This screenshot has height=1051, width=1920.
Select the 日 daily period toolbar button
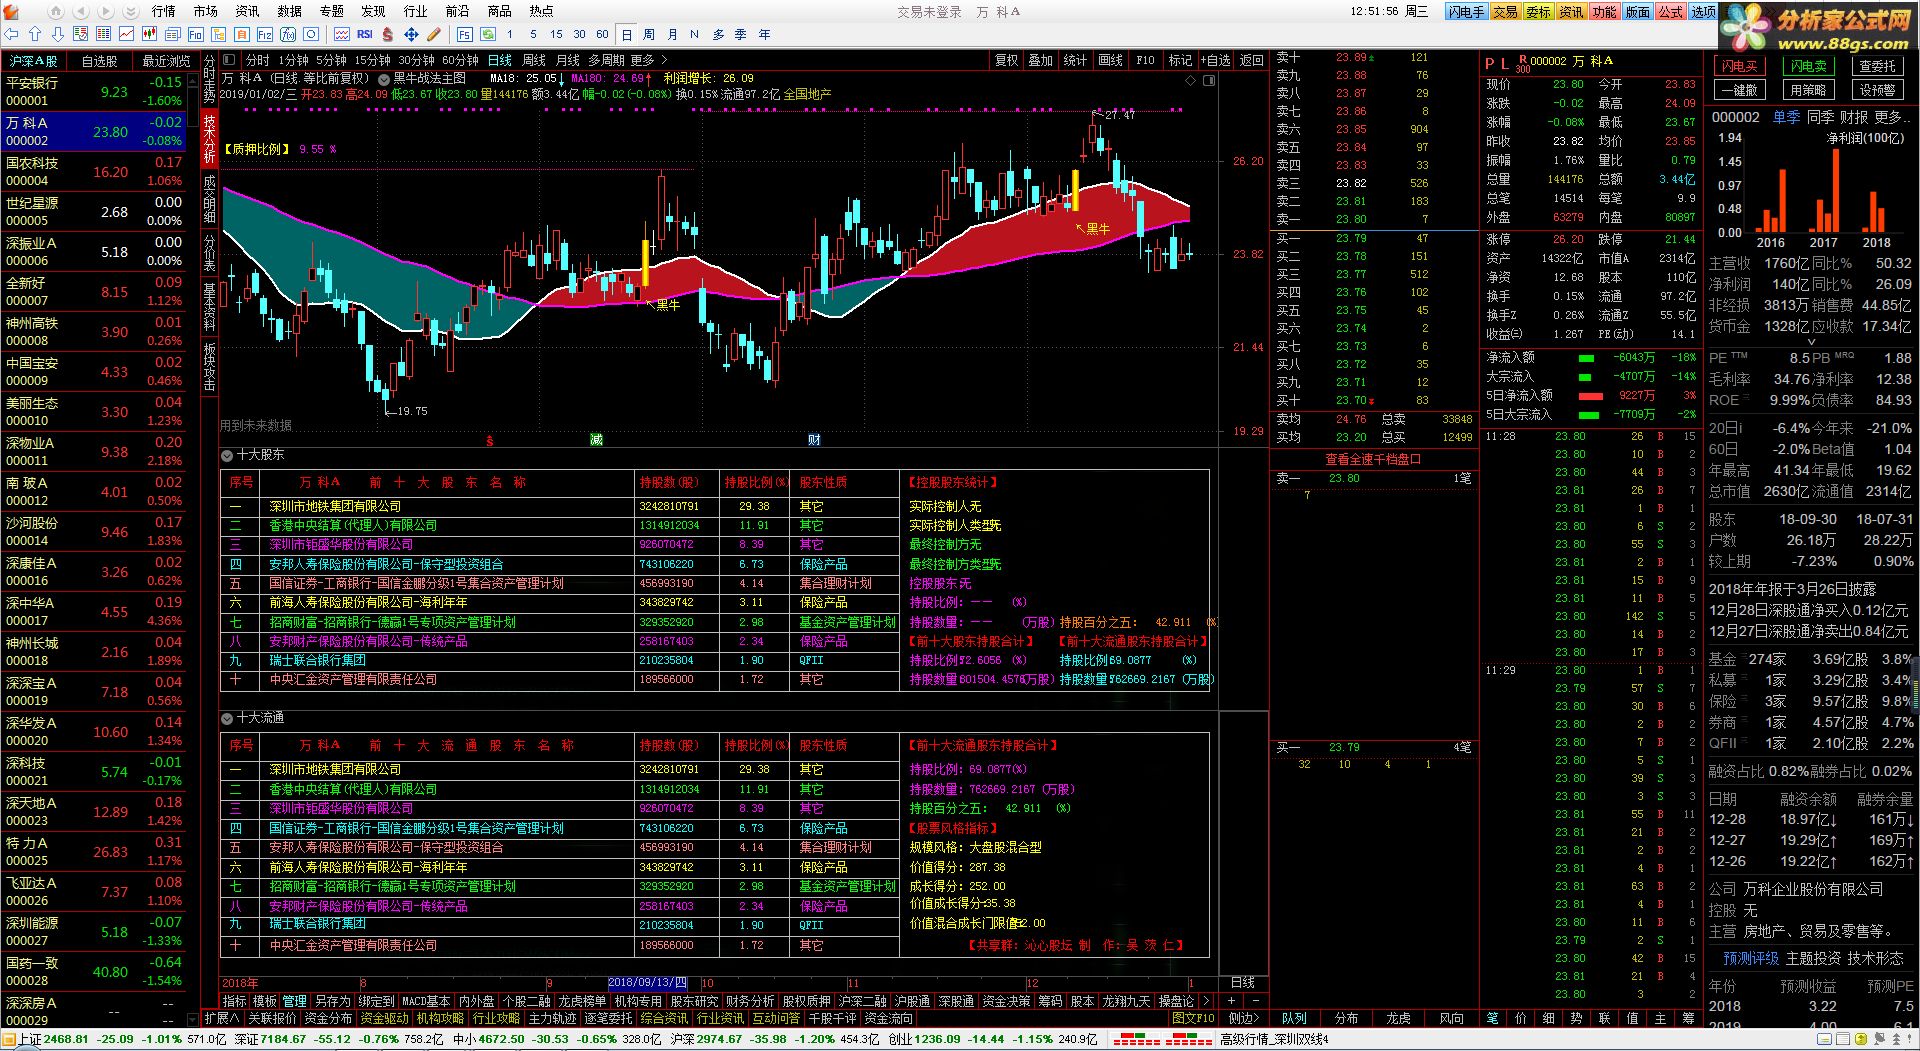(x=626, y=34)
